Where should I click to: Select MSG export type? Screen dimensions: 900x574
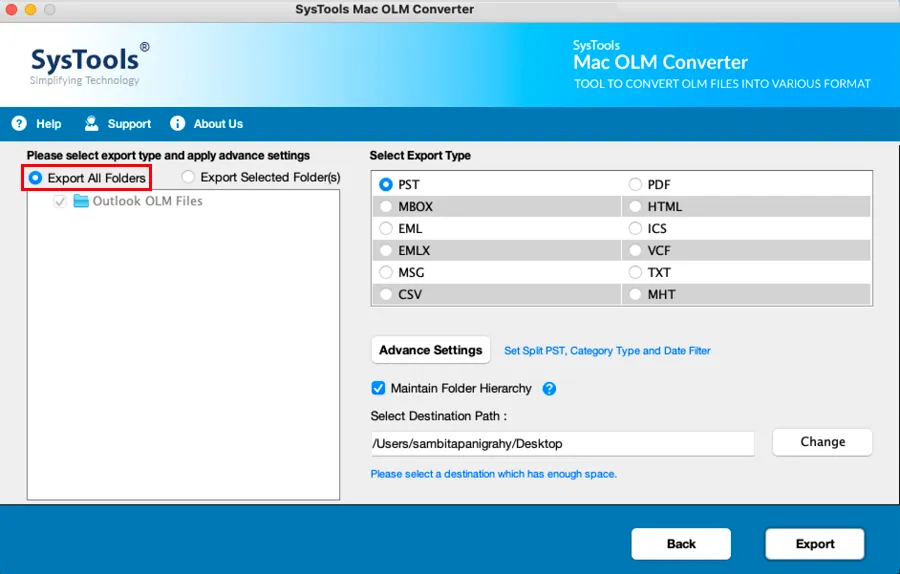pyautogui.click(x=386, y=272)
